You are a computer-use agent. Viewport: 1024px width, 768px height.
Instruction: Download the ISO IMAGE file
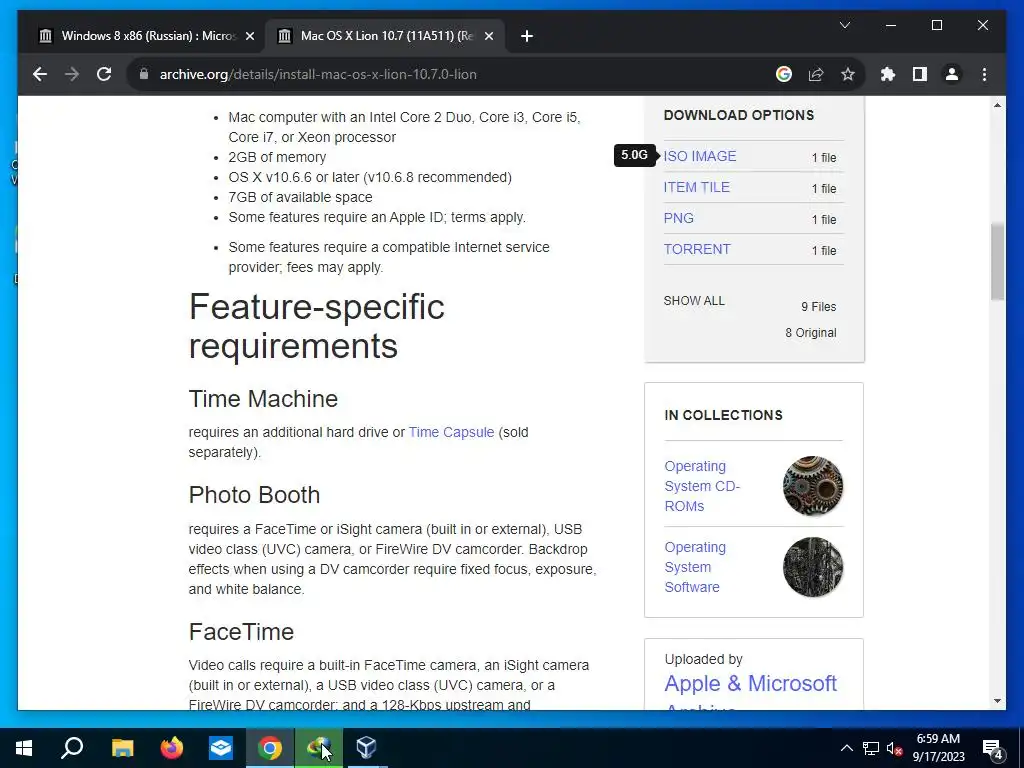699,156
